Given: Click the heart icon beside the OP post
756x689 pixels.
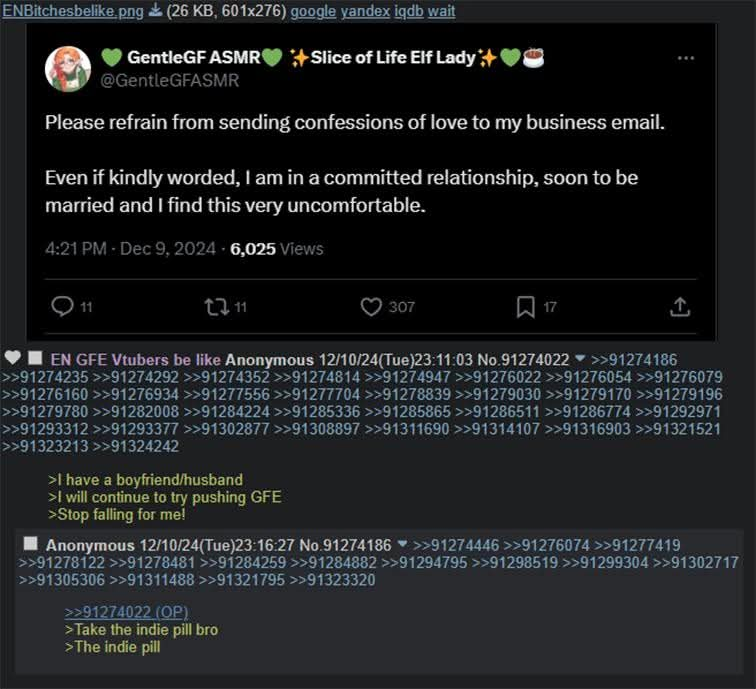Looking at the screenshot, I should pyautogui.click(x=13, y=358).
